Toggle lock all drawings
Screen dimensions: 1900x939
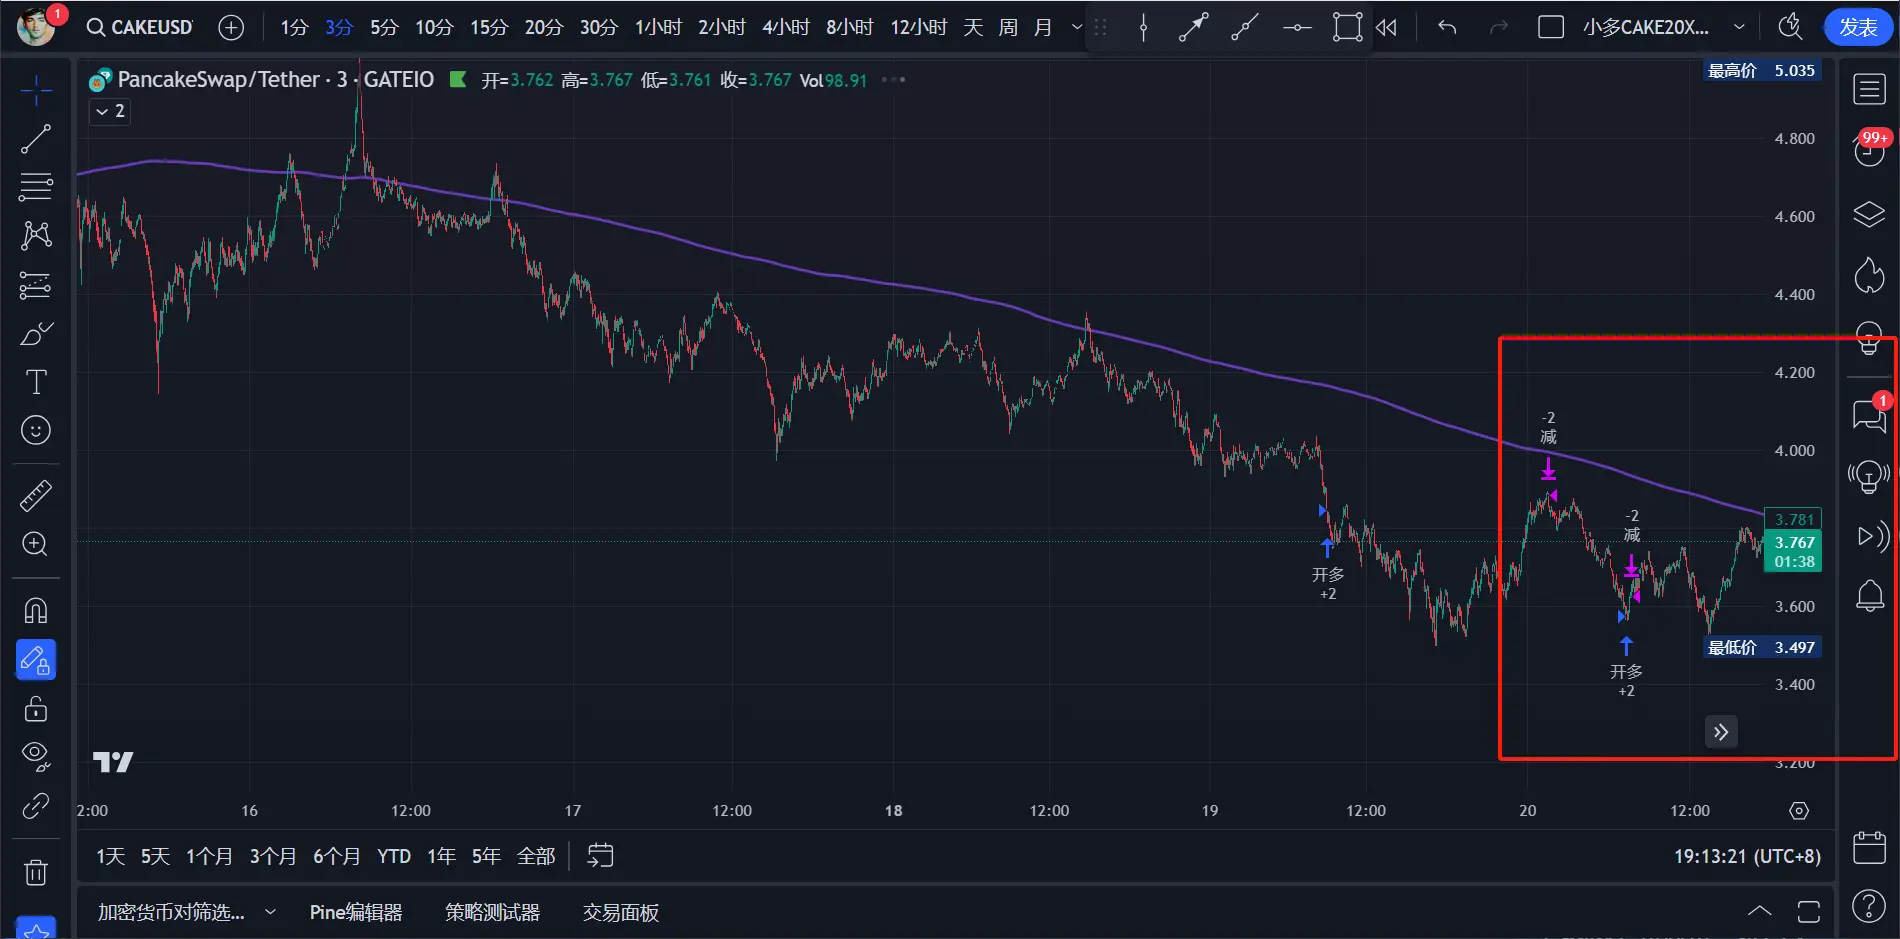click(x=36, y=709)
